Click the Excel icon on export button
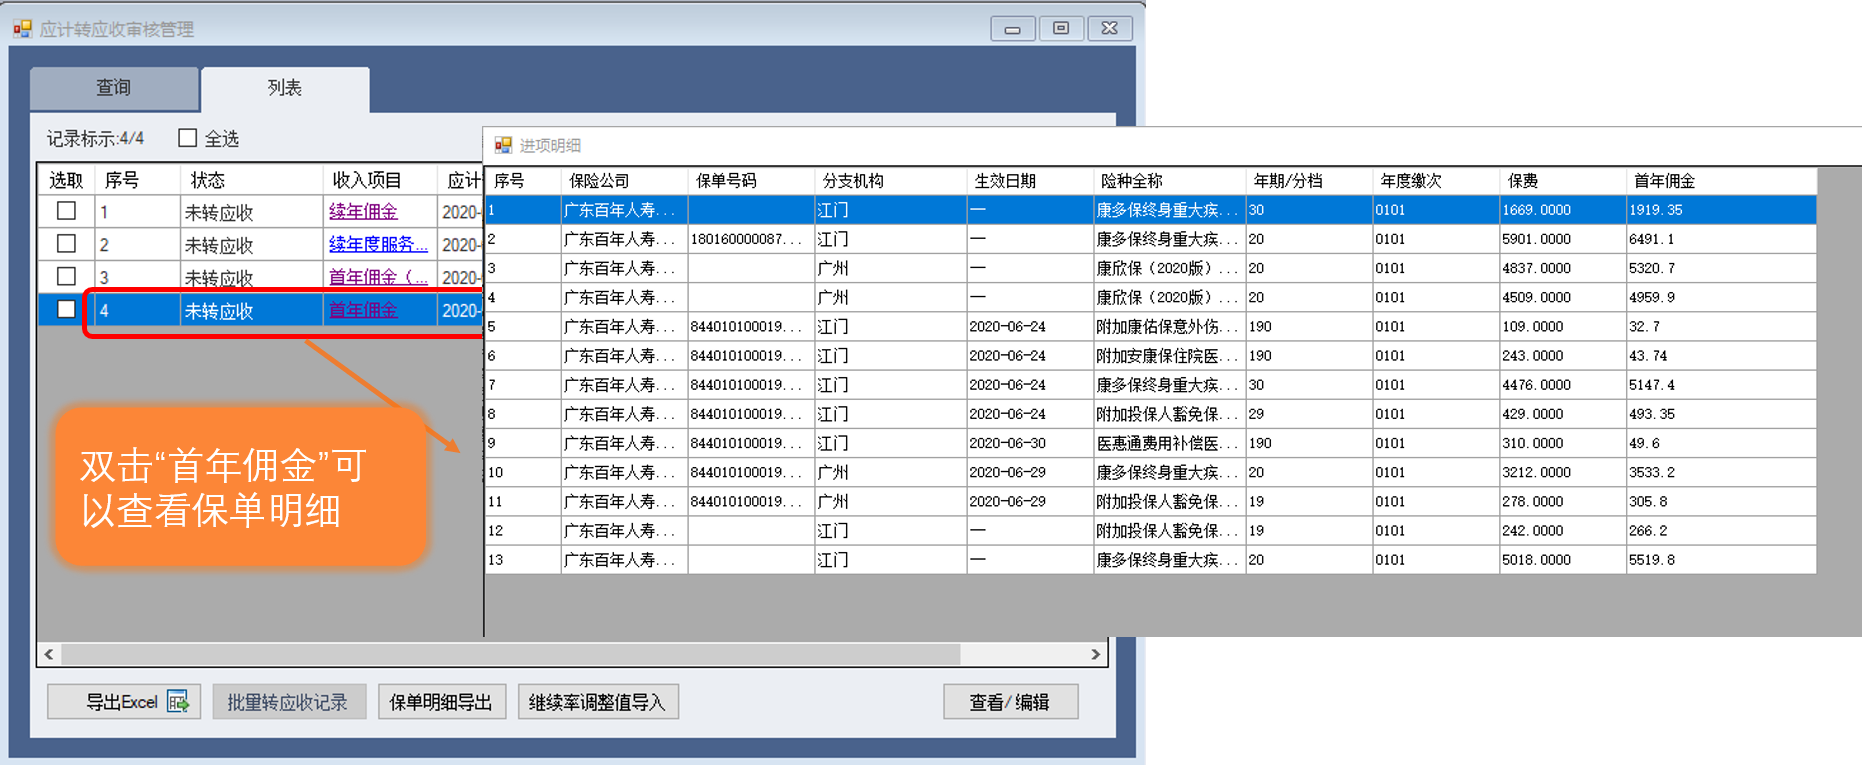Screen dimensions: 1862x765 [178, 702]
